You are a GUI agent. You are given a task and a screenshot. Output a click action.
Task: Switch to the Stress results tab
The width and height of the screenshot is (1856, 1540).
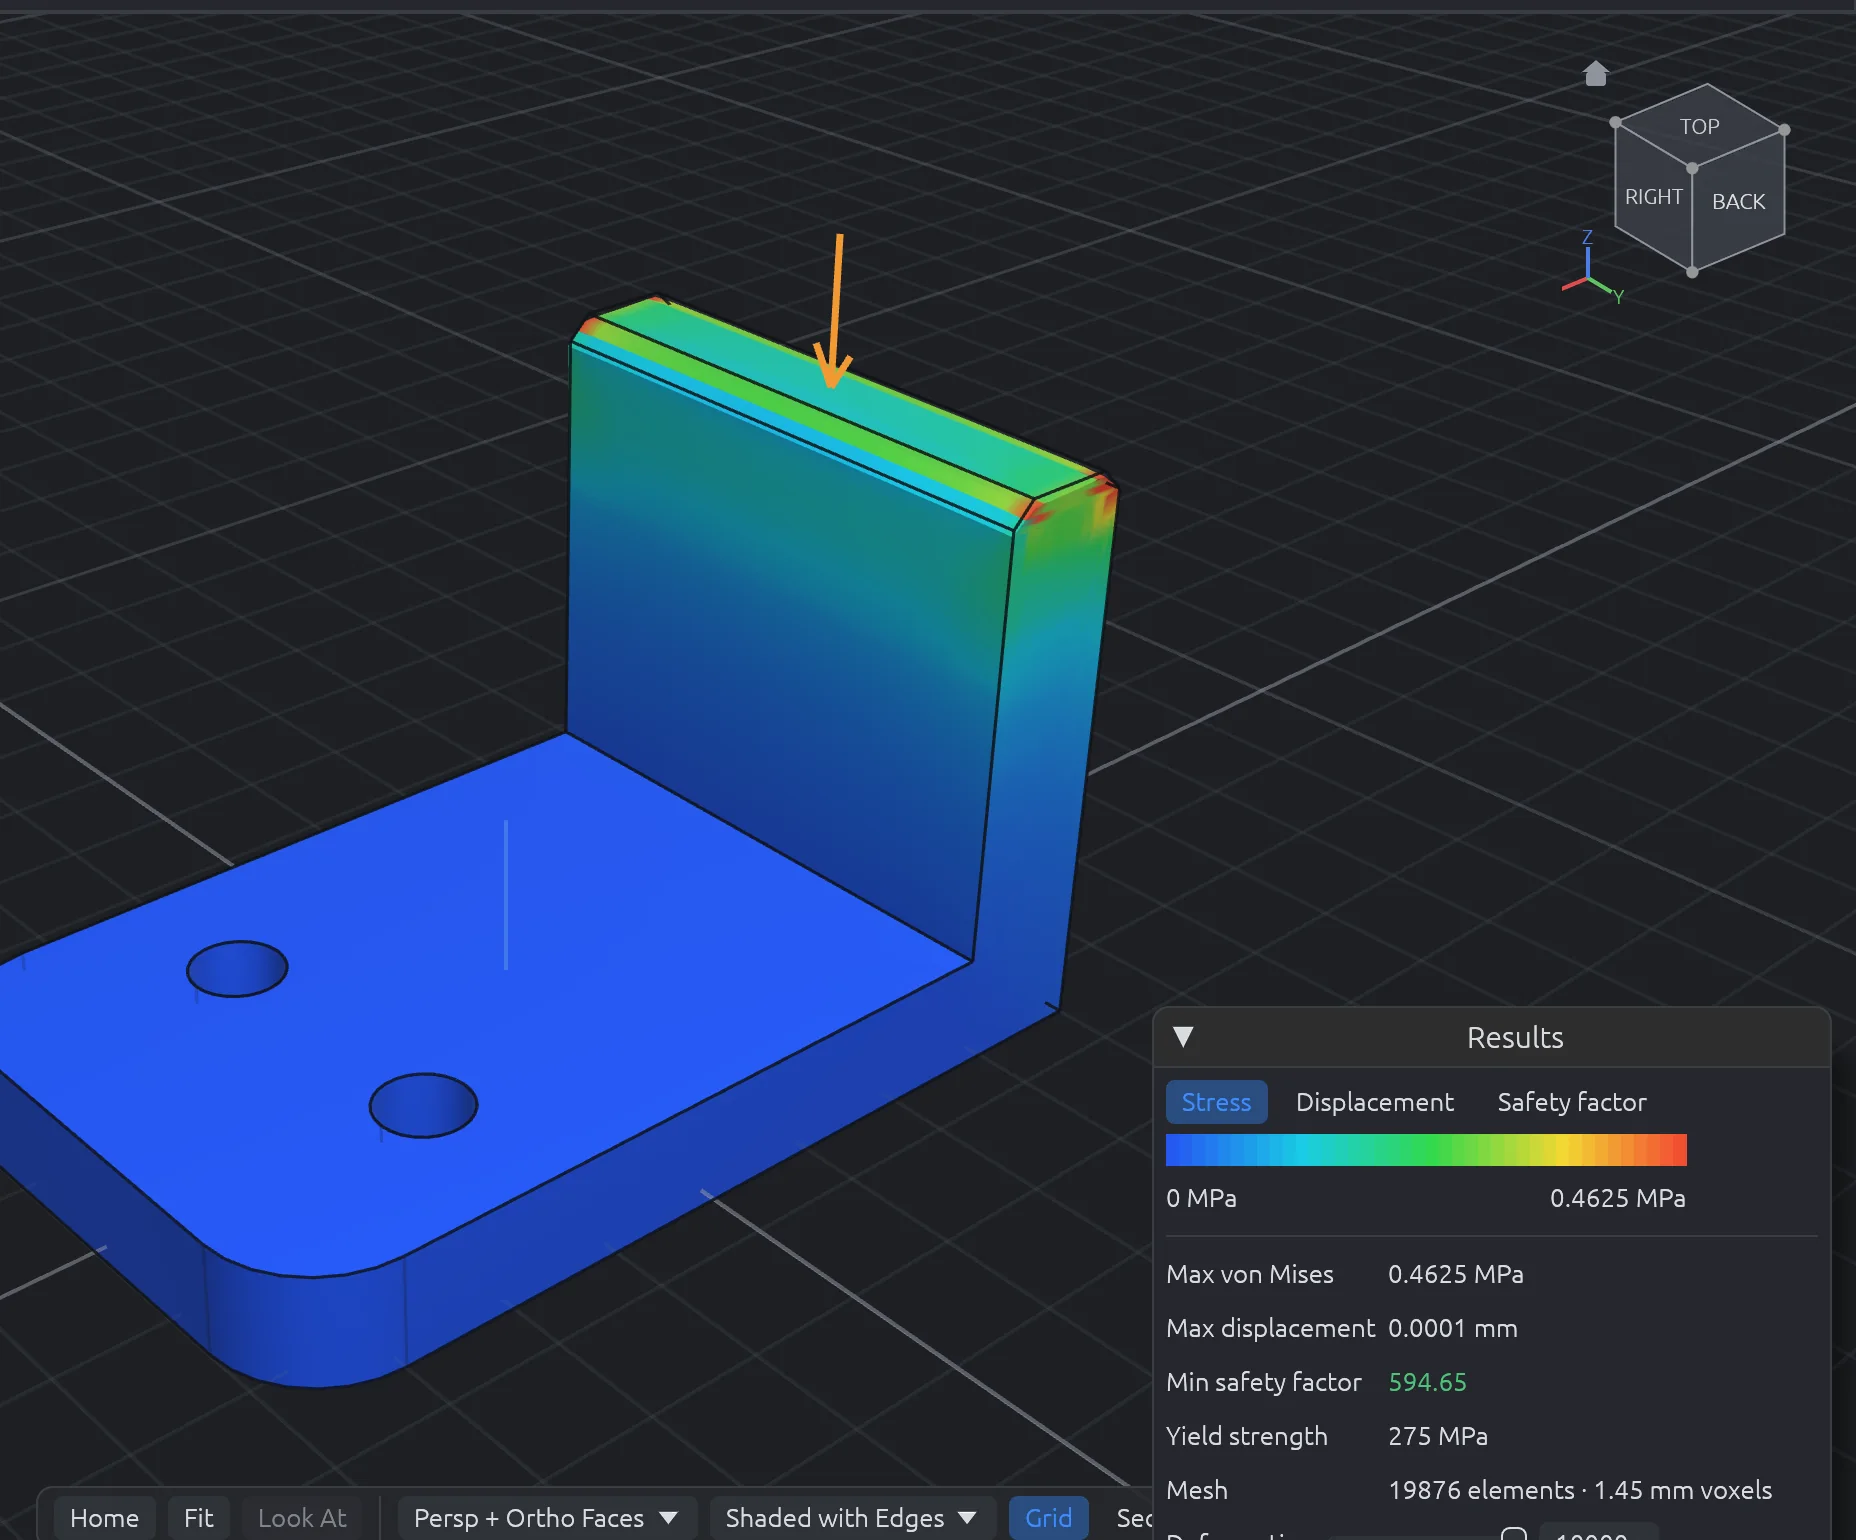tap(1216, 1102)
